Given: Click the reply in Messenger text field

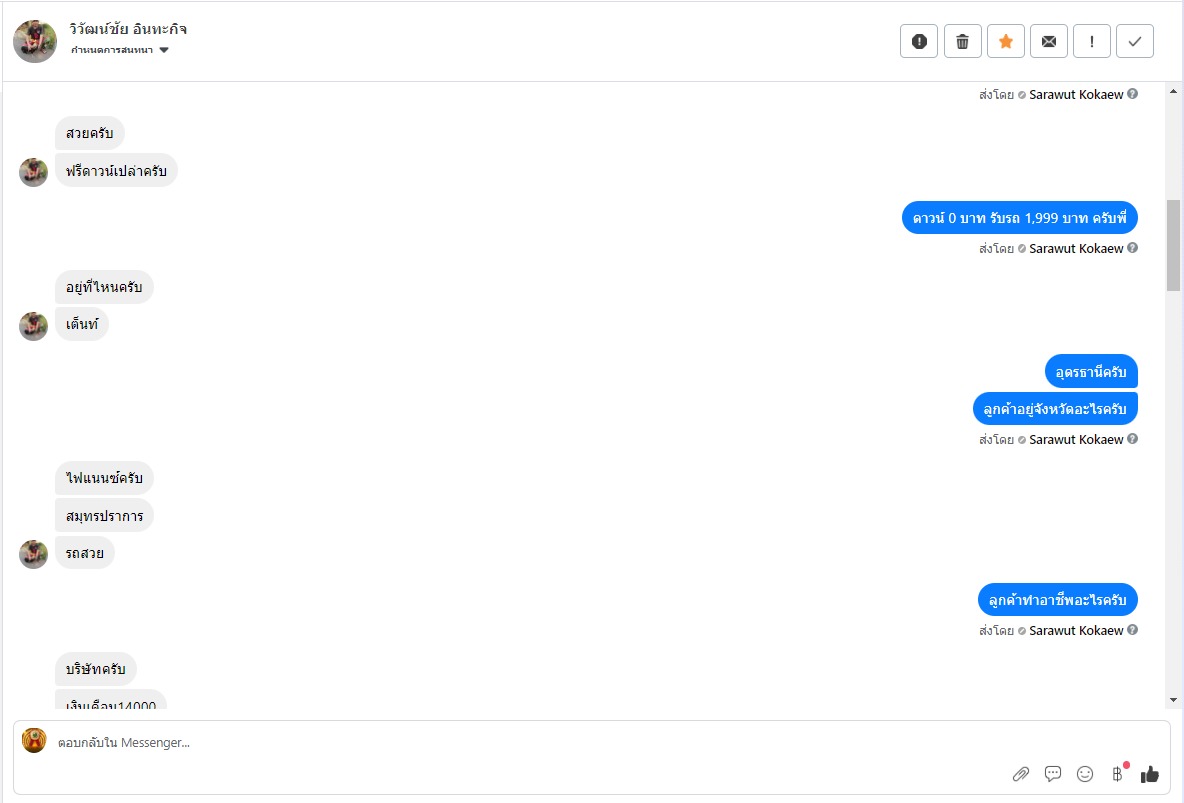Looking at the screenshot, I should pos(500,743).
